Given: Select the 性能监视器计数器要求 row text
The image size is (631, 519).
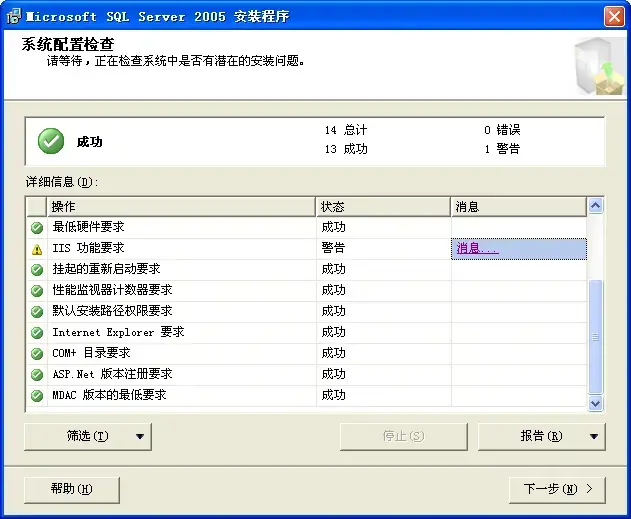Looking at the screenshot, I should coord(112,290).
